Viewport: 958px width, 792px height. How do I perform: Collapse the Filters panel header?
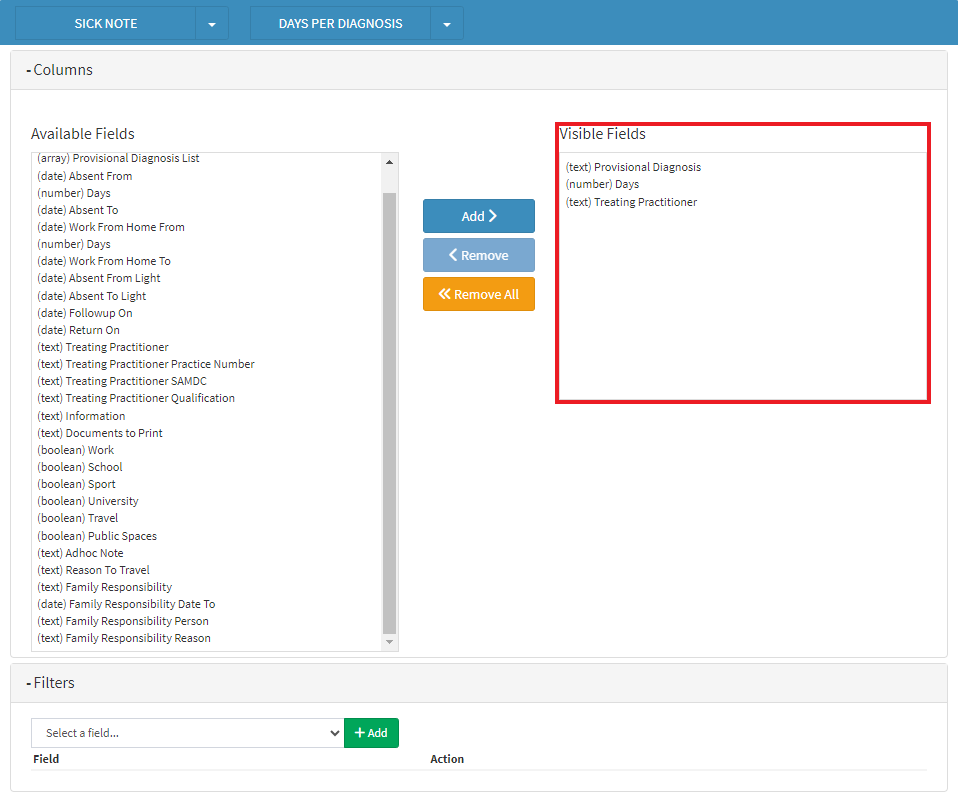(x=55, y=683)
